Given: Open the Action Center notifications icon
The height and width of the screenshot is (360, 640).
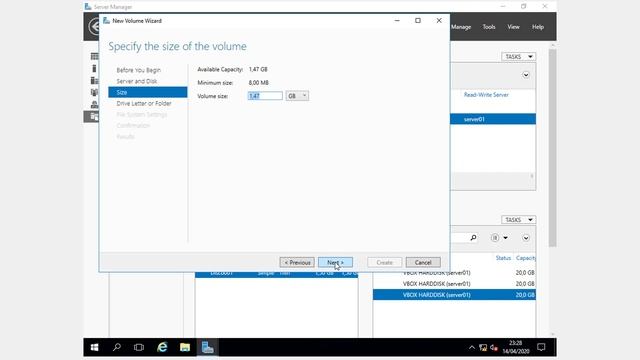Looking at the screenshot, I should click(x=541, y=347).
